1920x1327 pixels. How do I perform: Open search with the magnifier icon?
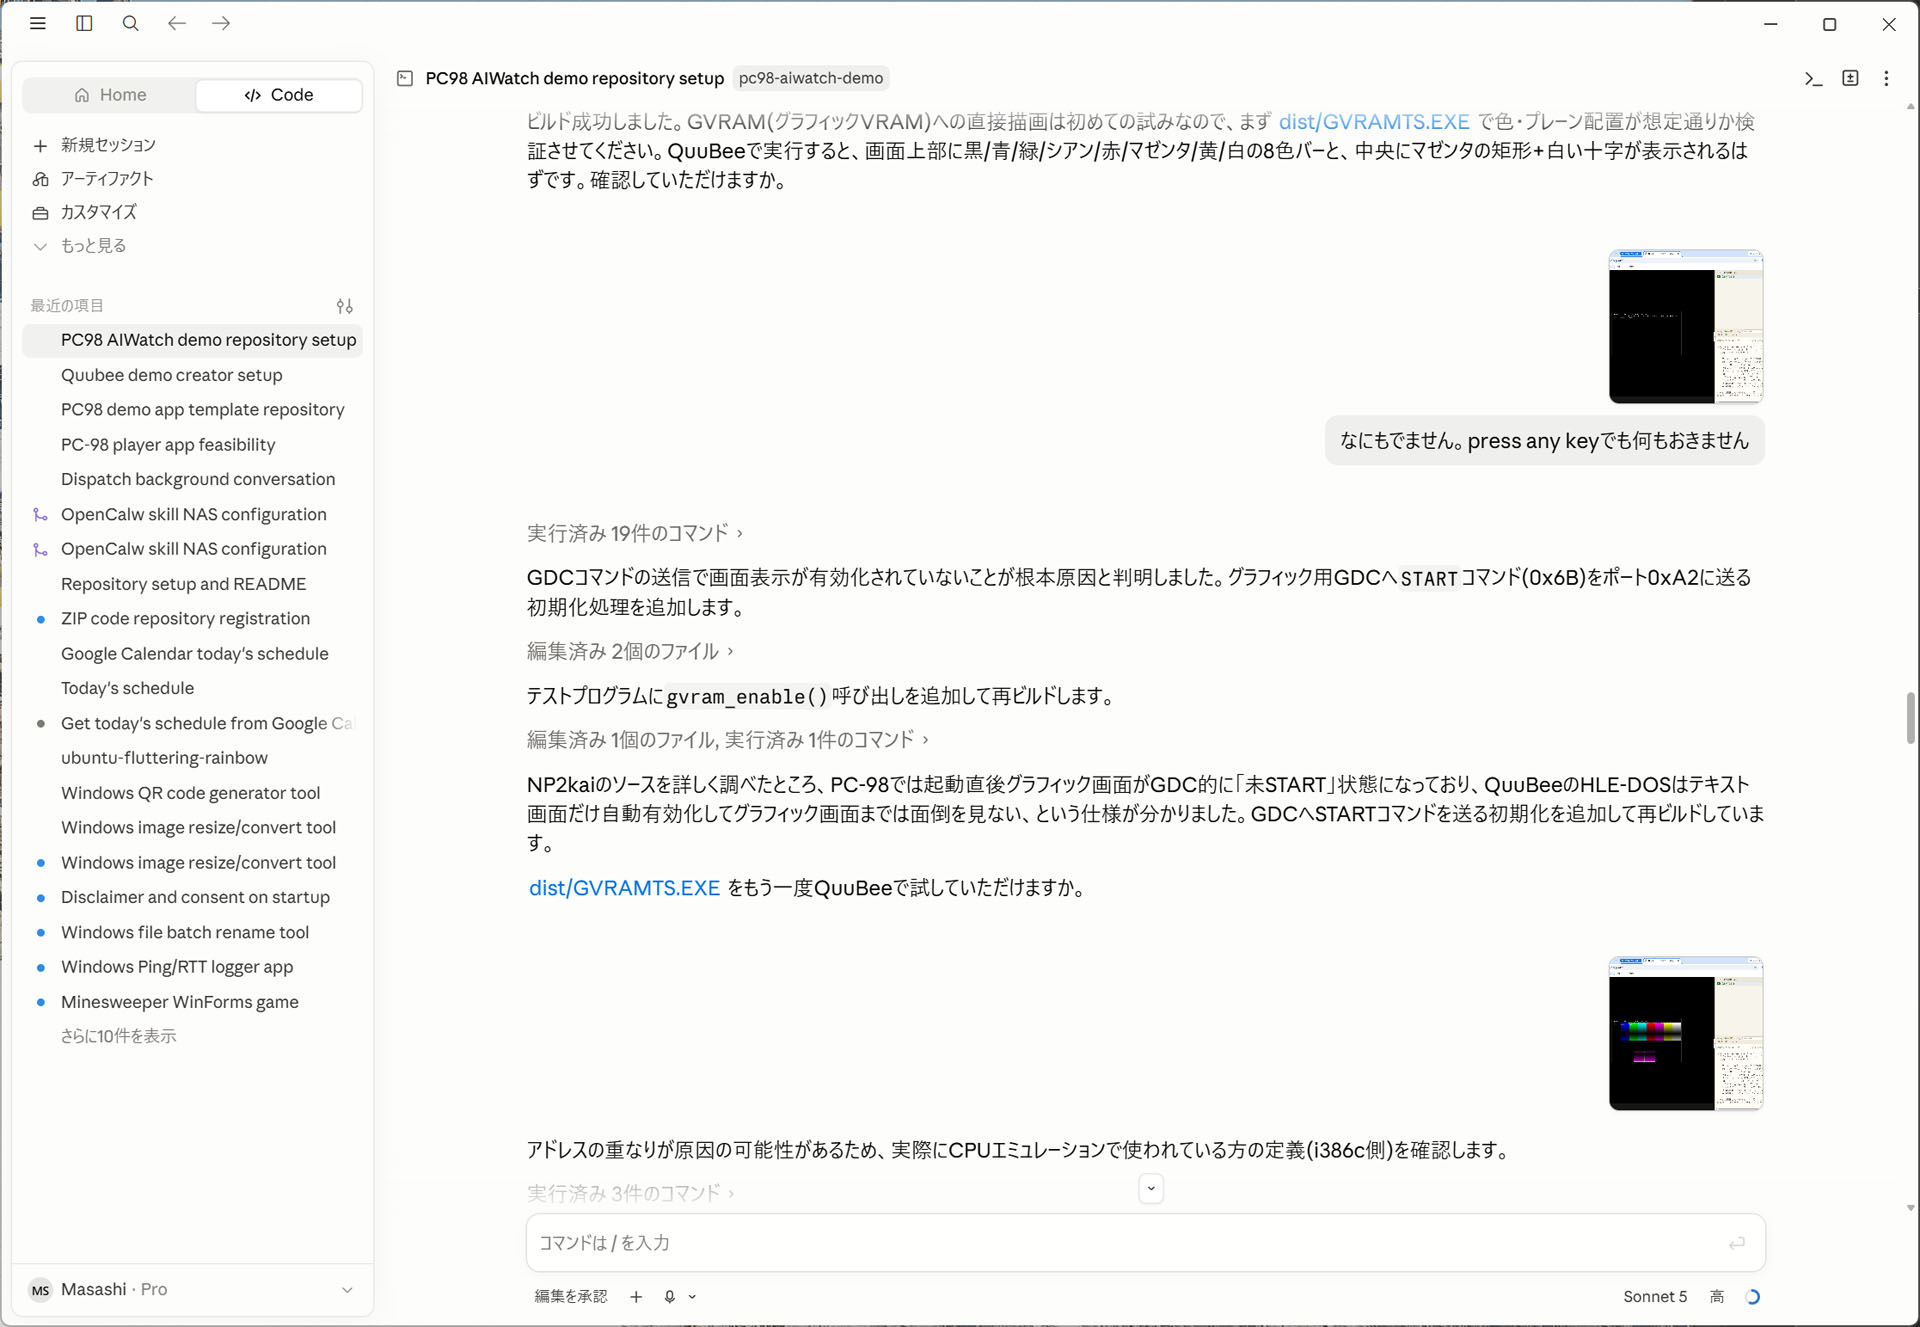click(130, 23)
